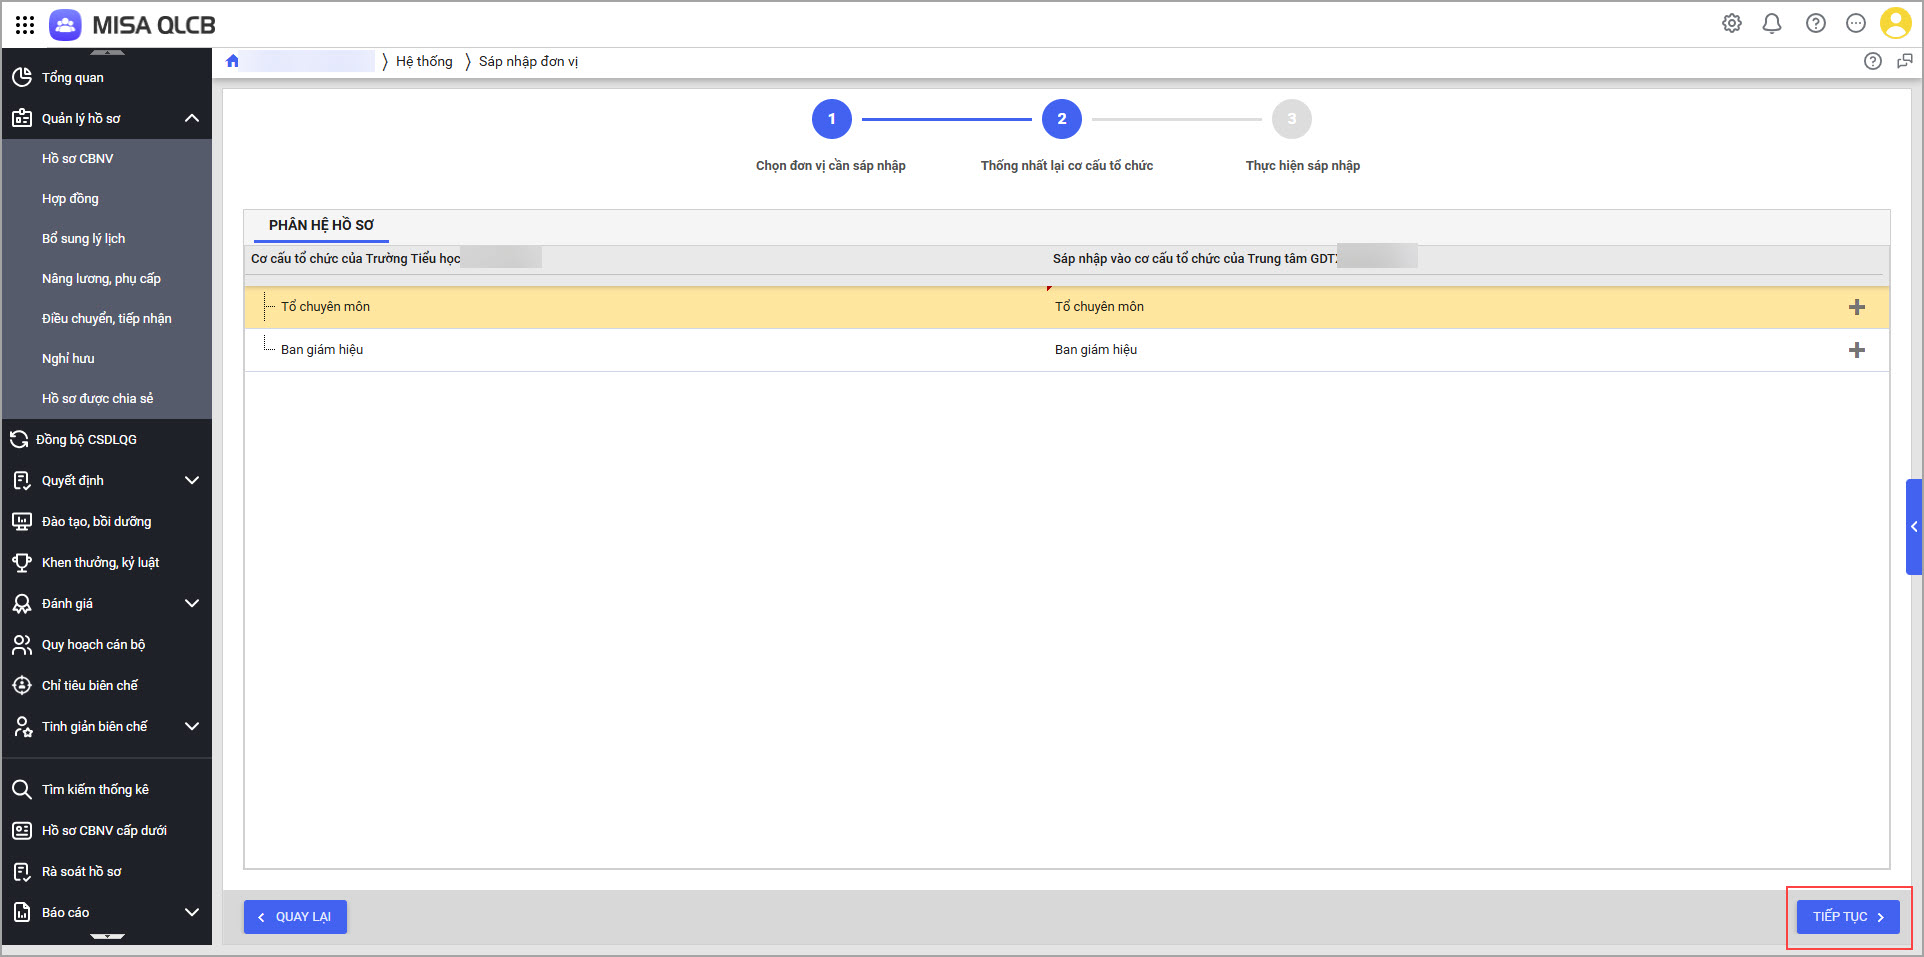Click step 2 circle Thống nhất lại cơ cấu

(1062, 119)
